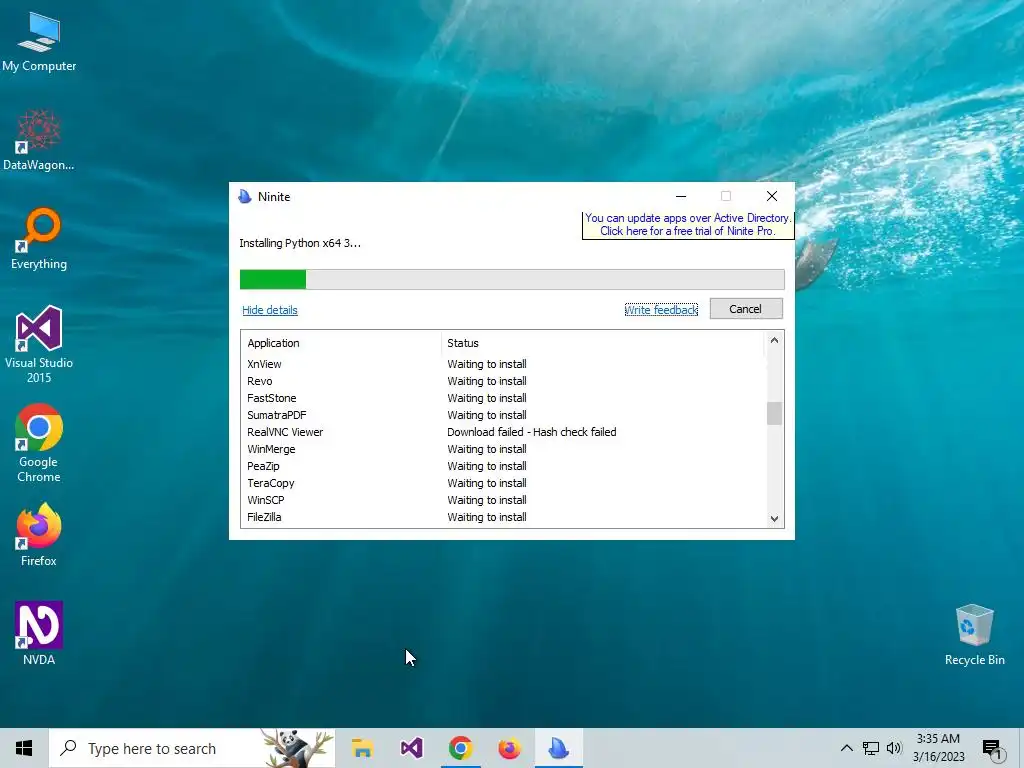Open the Write feedback link
Viewport: 1024px width, 768px height.
click(661, 310)
